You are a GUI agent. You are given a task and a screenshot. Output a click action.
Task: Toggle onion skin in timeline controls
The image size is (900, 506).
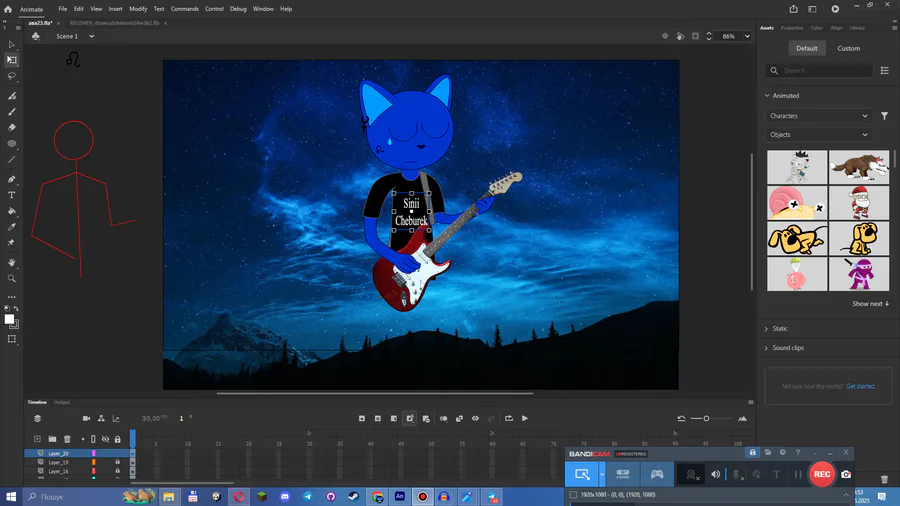point(444,418)
